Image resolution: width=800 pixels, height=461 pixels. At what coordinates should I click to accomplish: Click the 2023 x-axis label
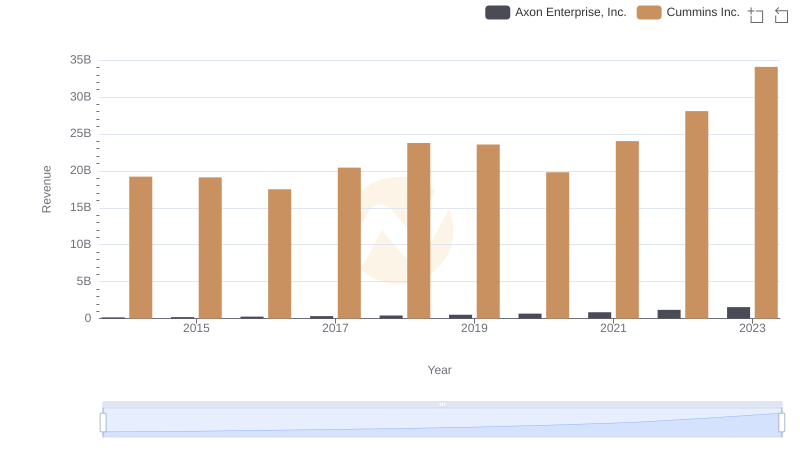point(753,328)
